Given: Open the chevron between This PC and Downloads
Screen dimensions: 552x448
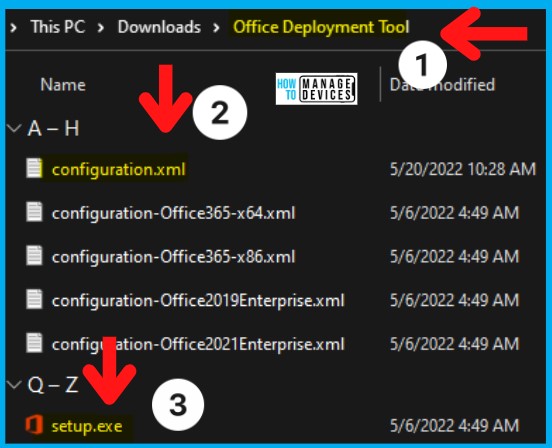Looking at the screenshot, I should pos(101,27).
